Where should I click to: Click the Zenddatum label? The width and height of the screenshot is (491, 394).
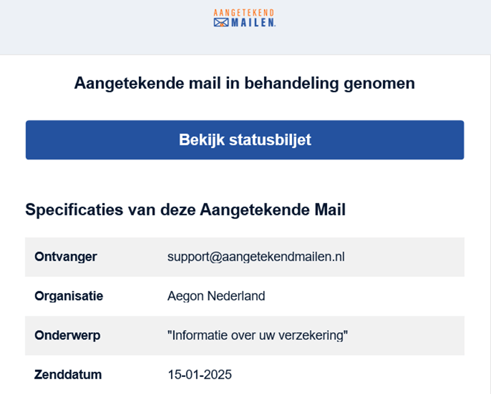(68, 375)
